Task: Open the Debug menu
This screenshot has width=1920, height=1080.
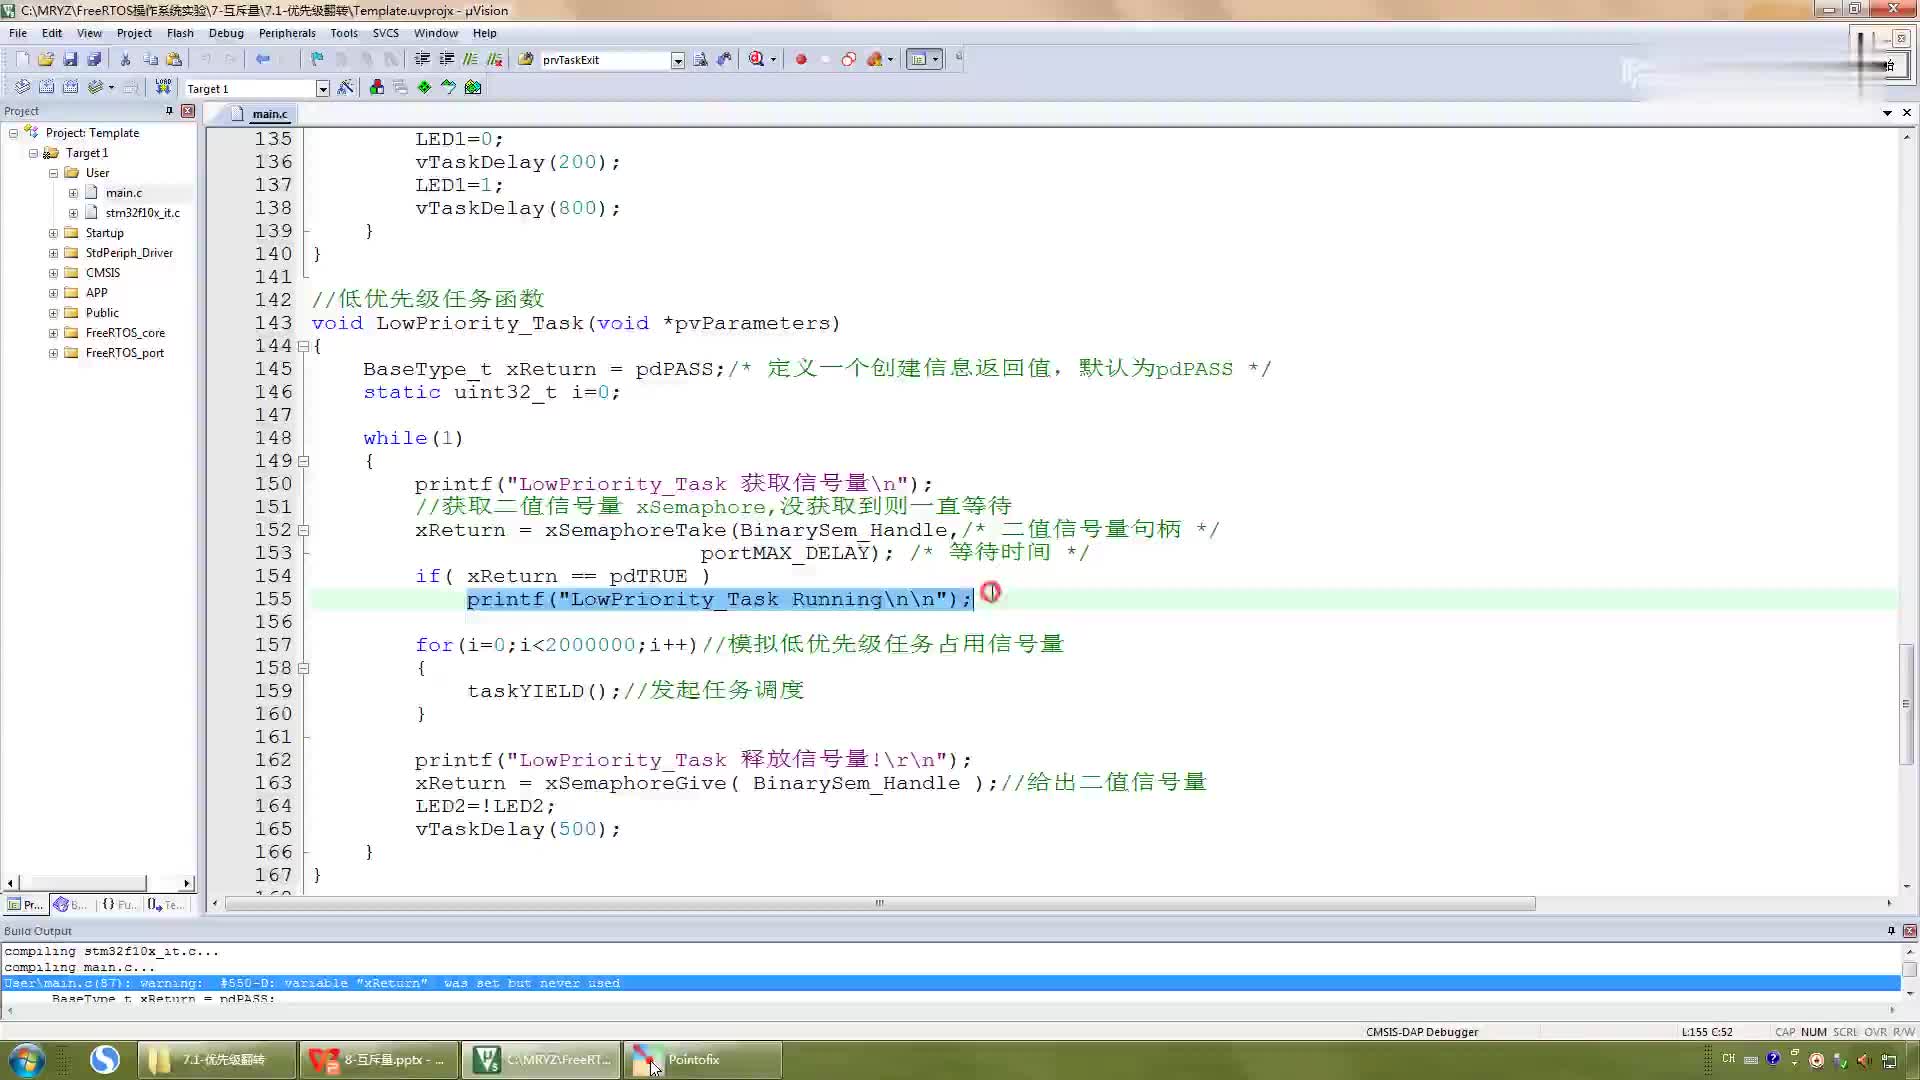Action: (226, 33)
